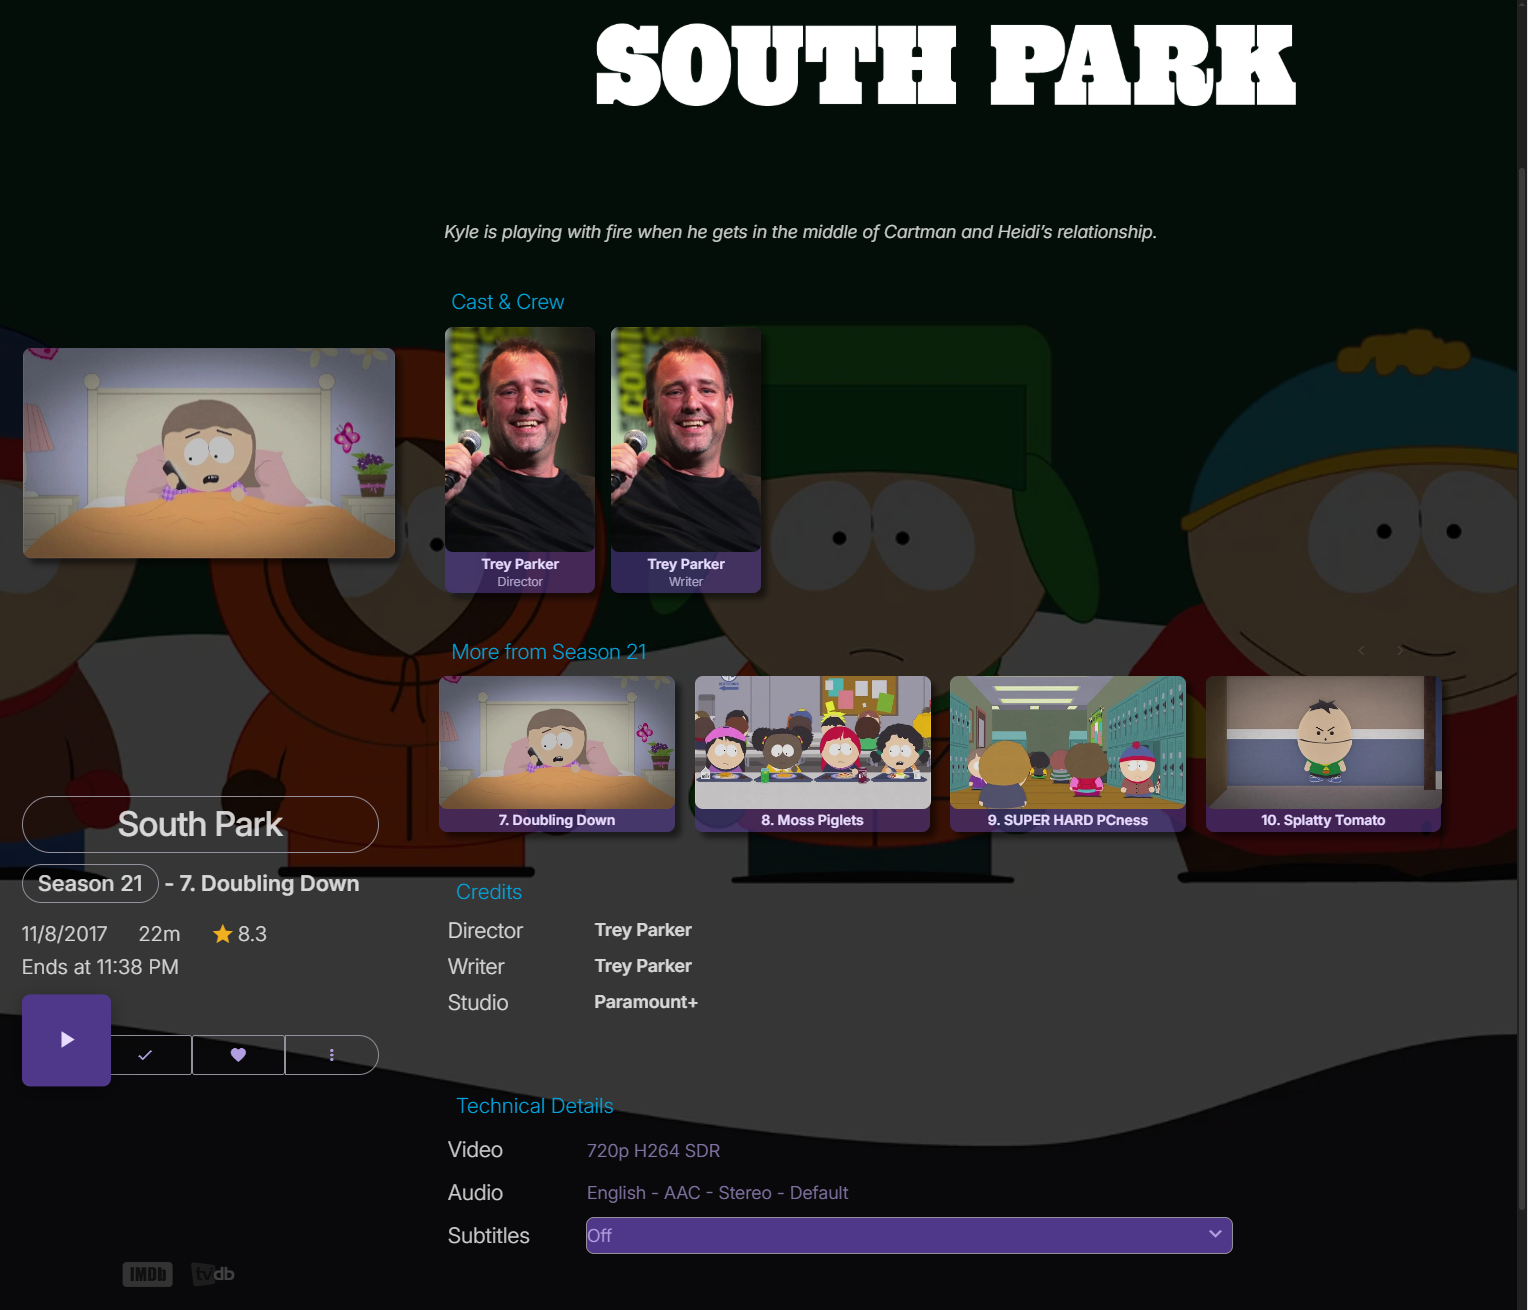Click the More from Season 21 heading
Viewport: 1528px width, 1310px height.
coord(549,652)
